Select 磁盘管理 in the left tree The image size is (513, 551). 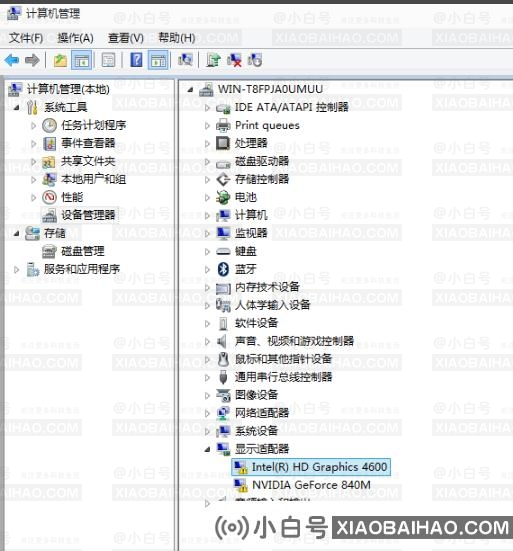pyautogui.click(x=83, y=251)
